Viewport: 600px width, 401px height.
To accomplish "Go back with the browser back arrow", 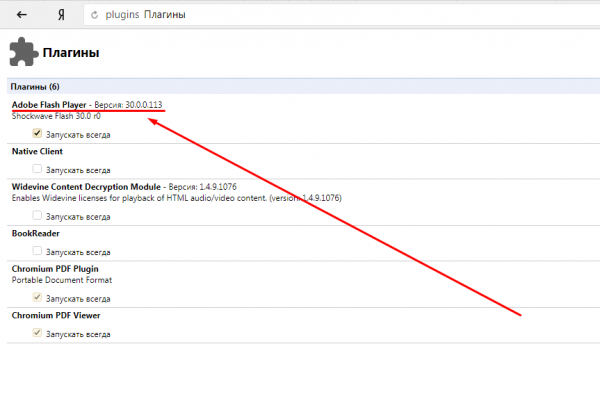I will [21, 15].
